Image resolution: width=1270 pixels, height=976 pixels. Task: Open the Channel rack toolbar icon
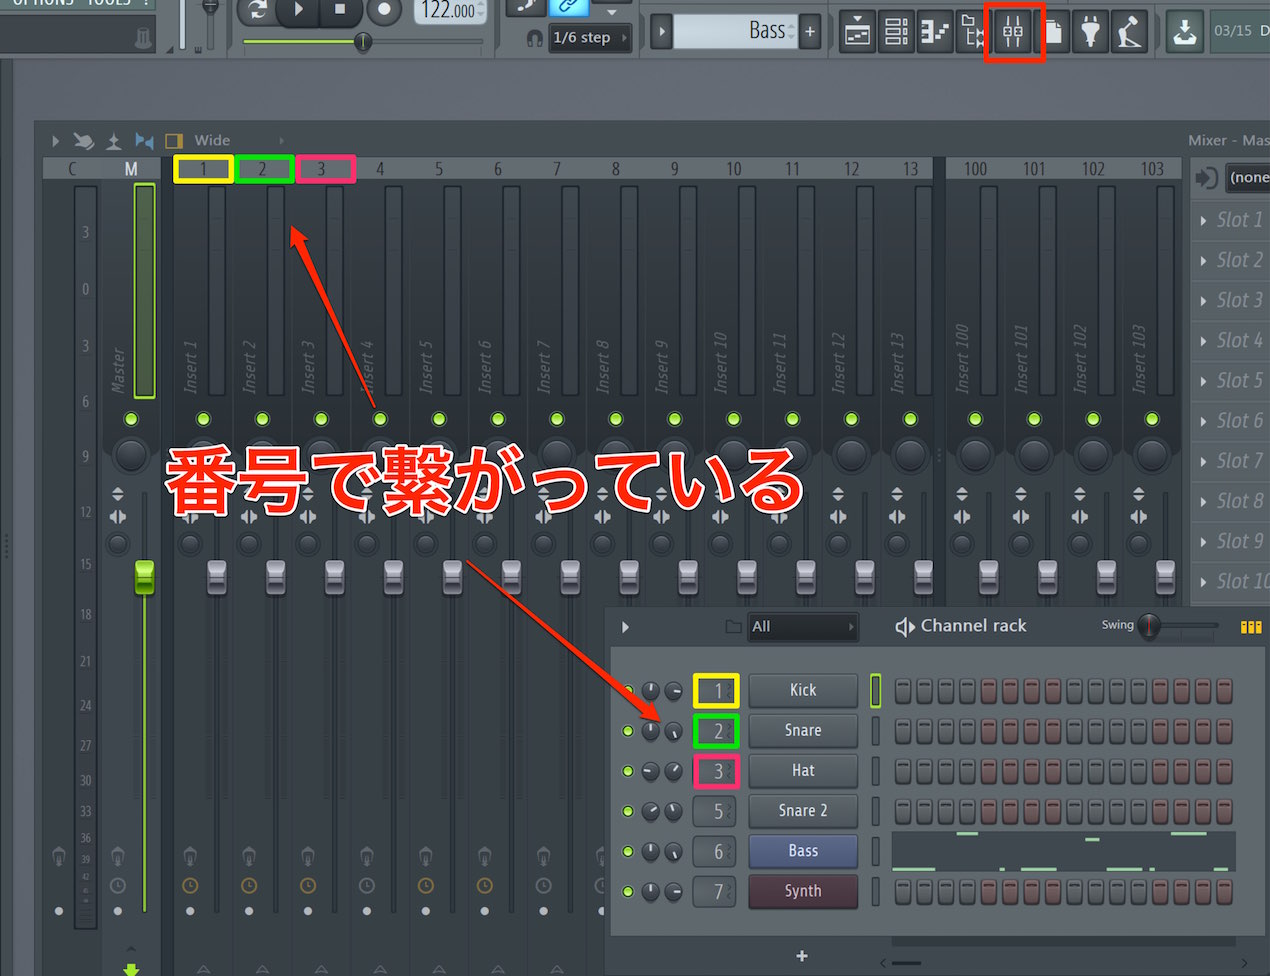[x=897, y=32]
